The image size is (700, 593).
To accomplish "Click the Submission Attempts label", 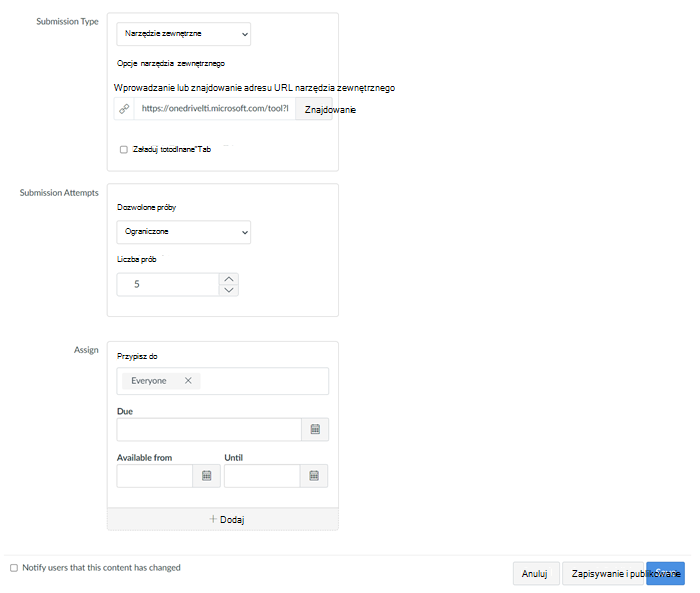I will [x=59, y=193].
